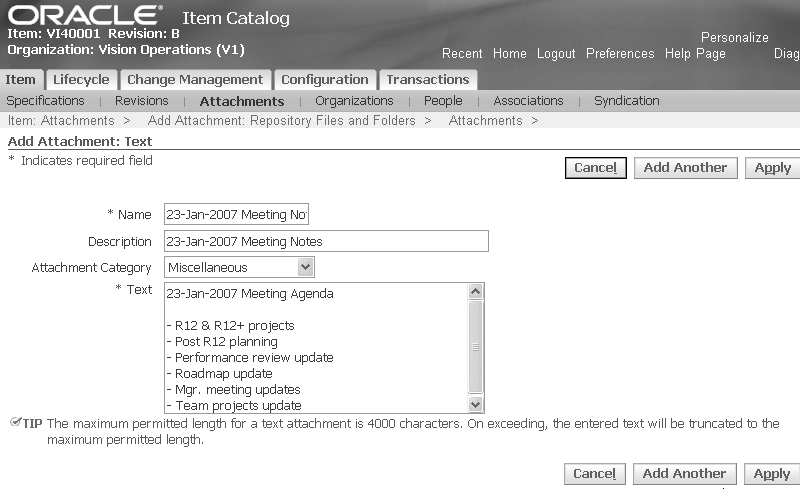Open the Organizations subtab

[x=354, y=101]
